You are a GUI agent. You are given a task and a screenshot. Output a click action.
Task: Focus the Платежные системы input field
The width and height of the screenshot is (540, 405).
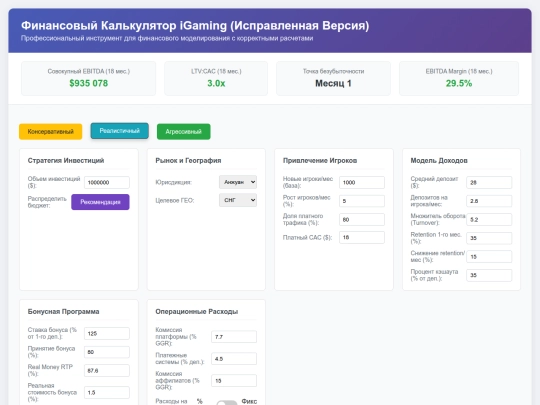tap(234, 359)
